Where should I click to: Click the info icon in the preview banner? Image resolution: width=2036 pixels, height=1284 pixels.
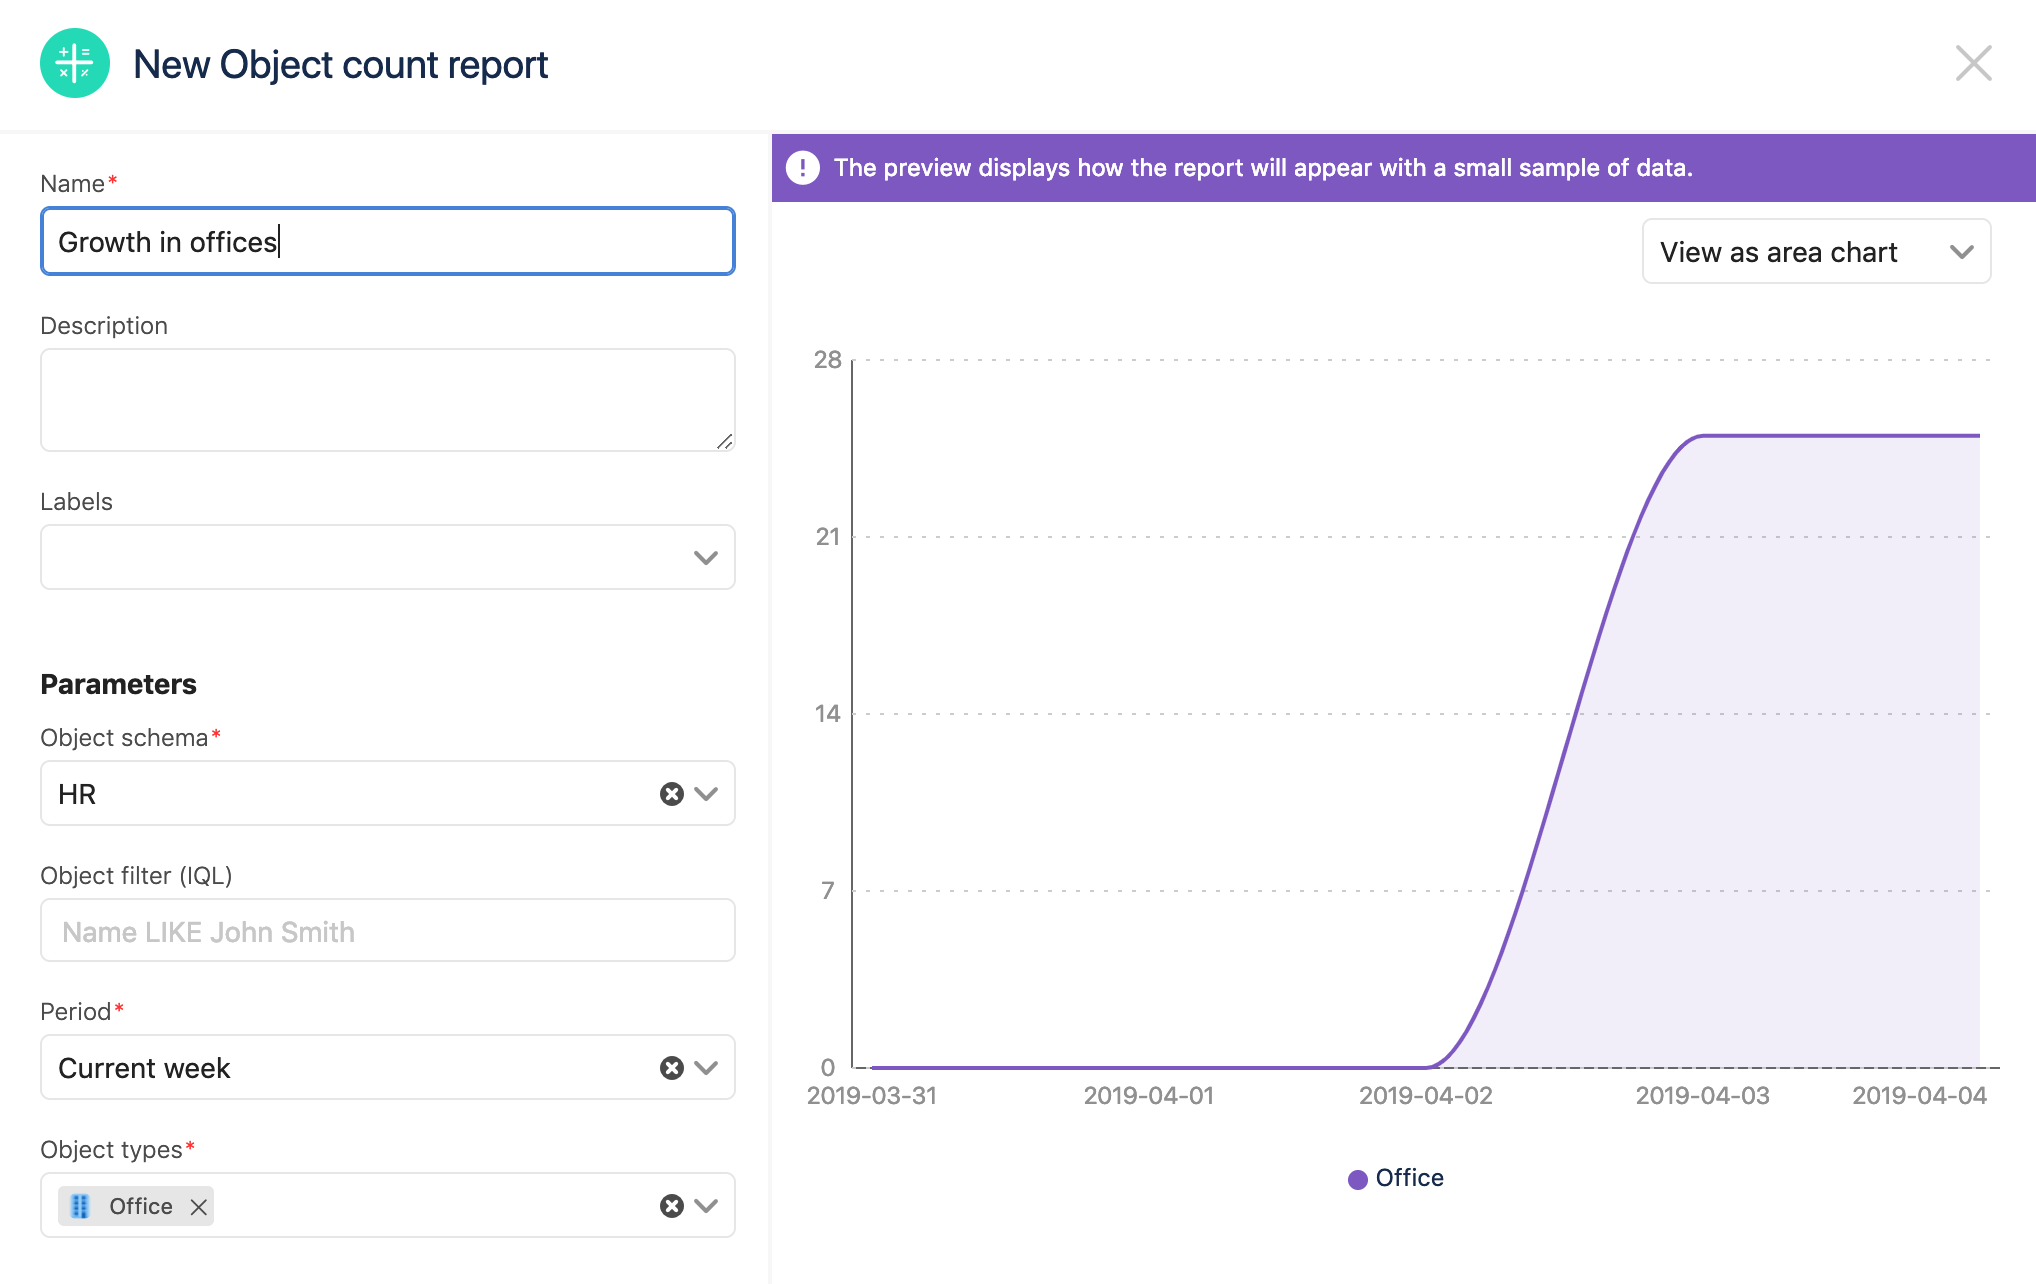pyautogui.click(x=802, y=168)
